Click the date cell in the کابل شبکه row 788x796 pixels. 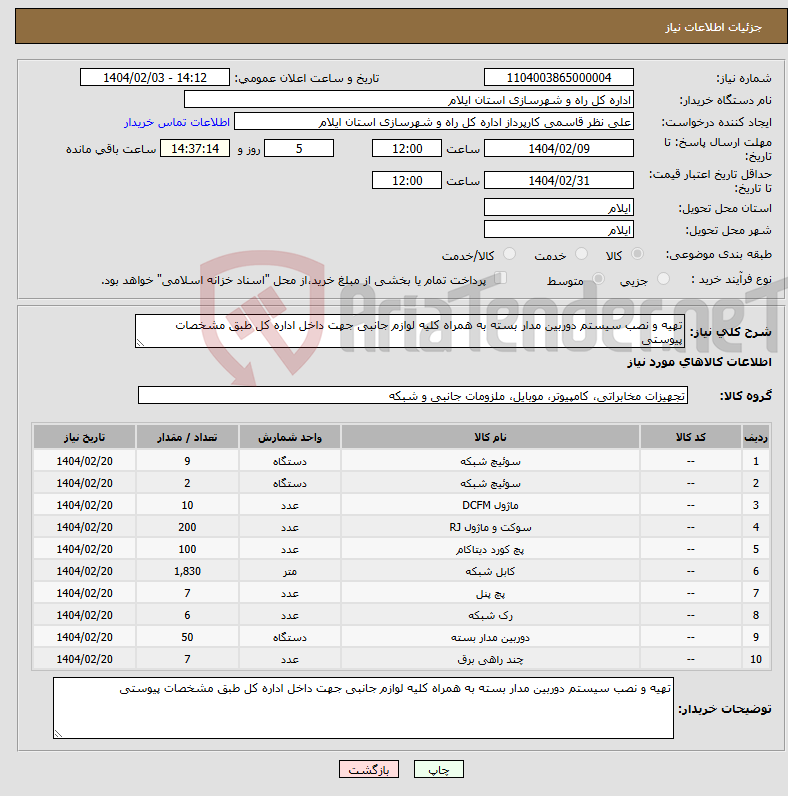(84, 572)
